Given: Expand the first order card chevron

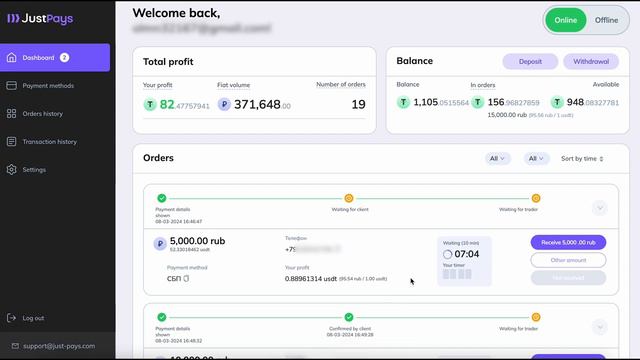Looking at the screenshot, I should pos(600,208).
